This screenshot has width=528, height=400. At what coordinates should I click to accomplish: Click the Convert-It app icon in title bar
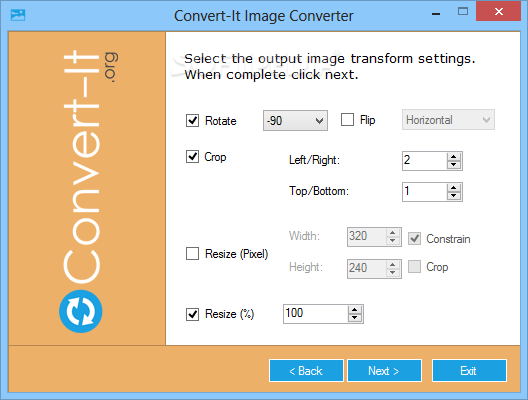(x=18, y=15)
